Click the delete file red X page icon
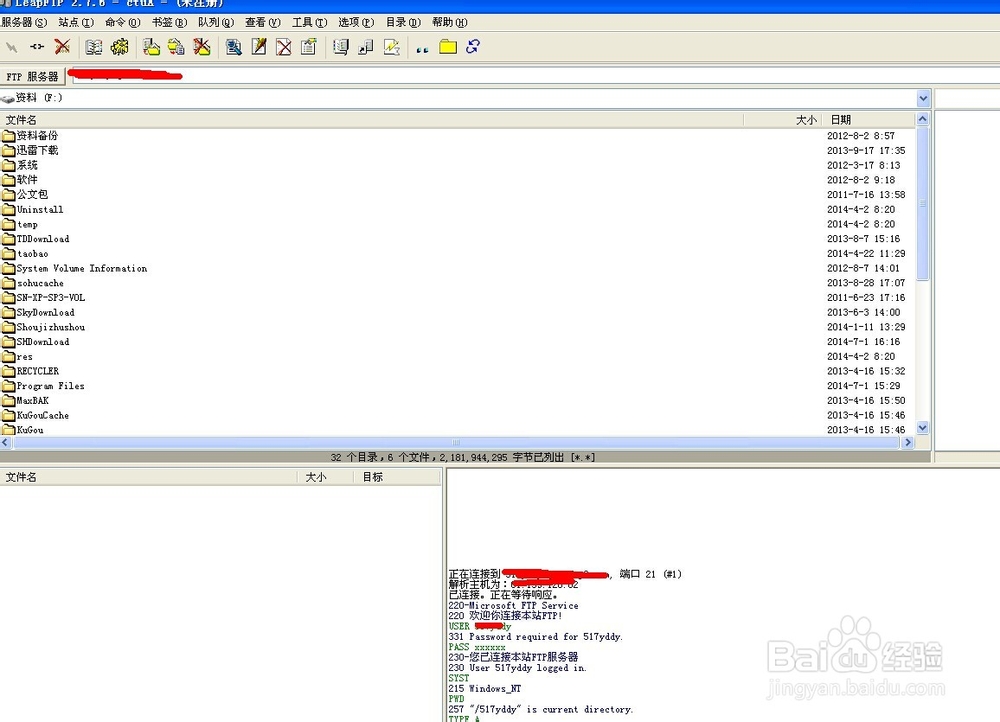1000x722 pixels. (x=284, y=47)
